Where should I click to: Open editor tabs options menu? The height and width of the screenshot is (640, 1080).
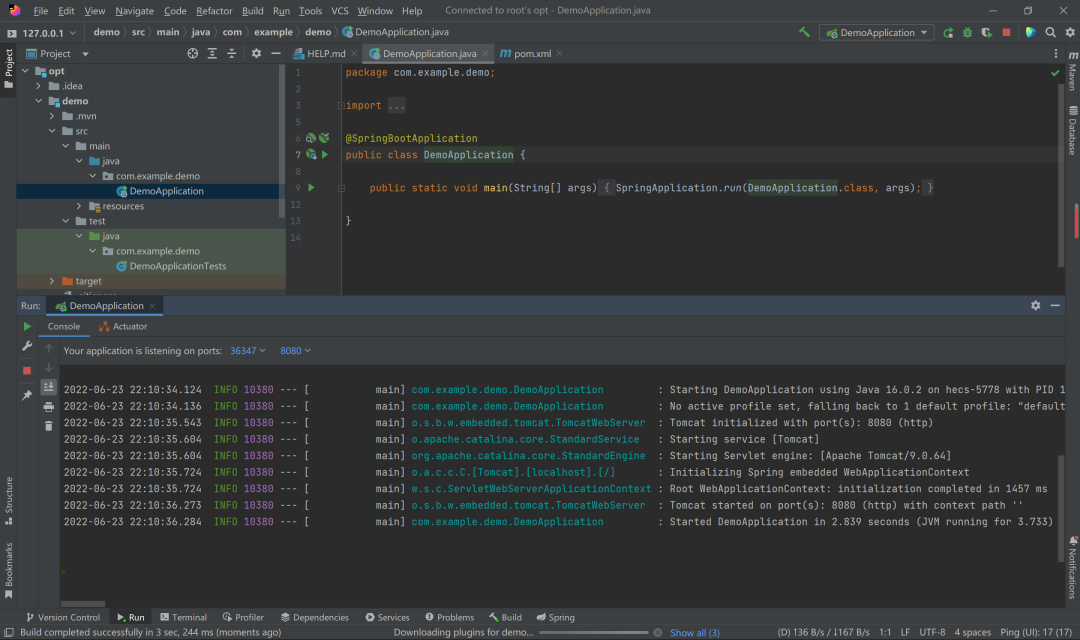coord(1055,54)
